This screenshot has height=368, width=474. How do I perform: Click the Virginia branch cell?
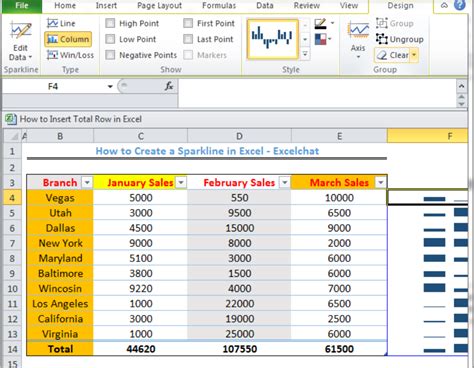tap(60, 334)
